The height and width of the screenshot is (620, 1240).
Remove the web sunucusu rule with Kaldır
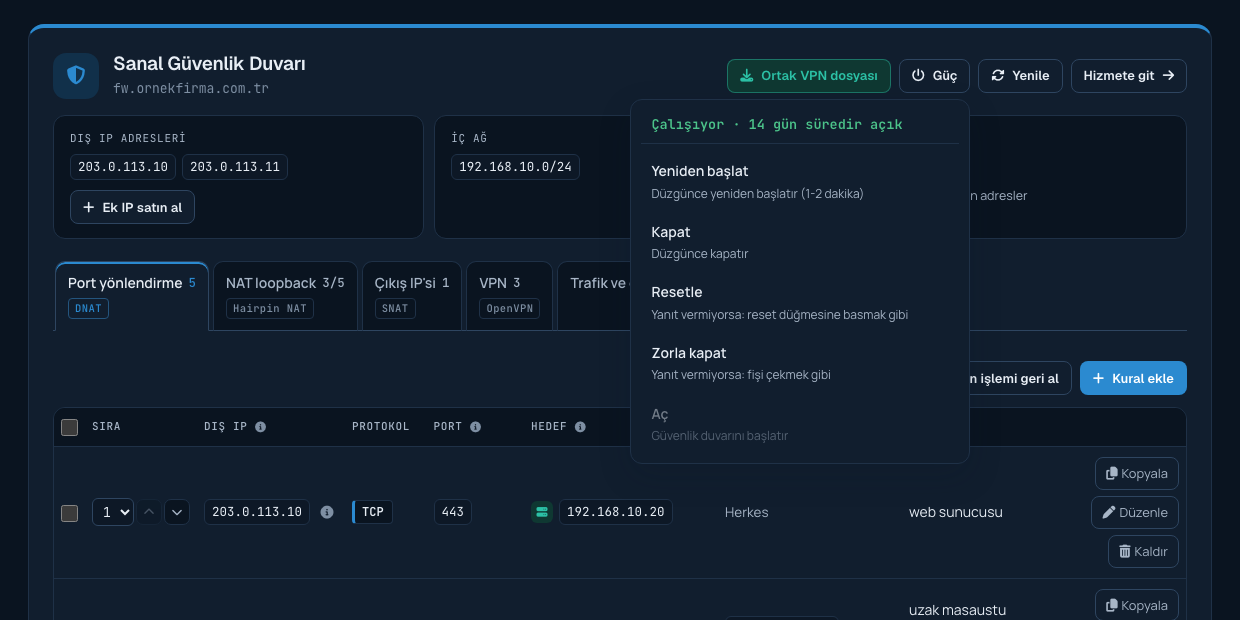click(1143, 551)
